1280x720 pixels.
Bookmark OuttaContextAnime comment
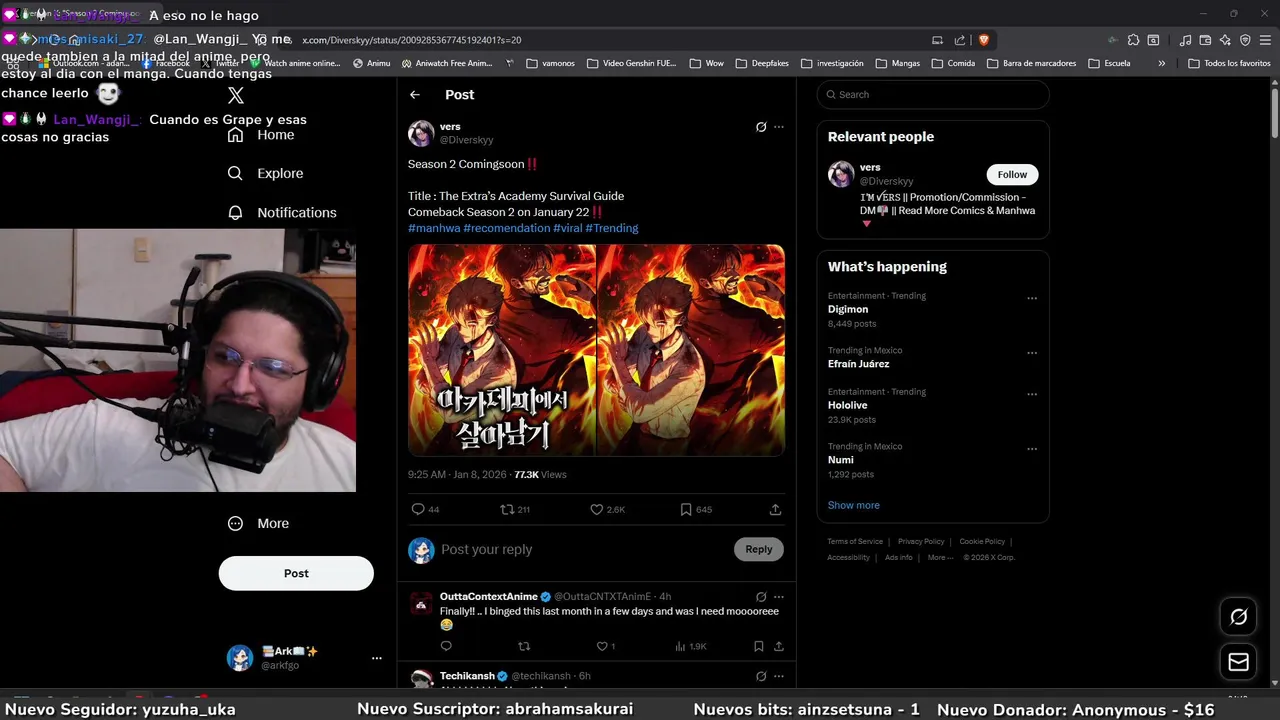759,646
